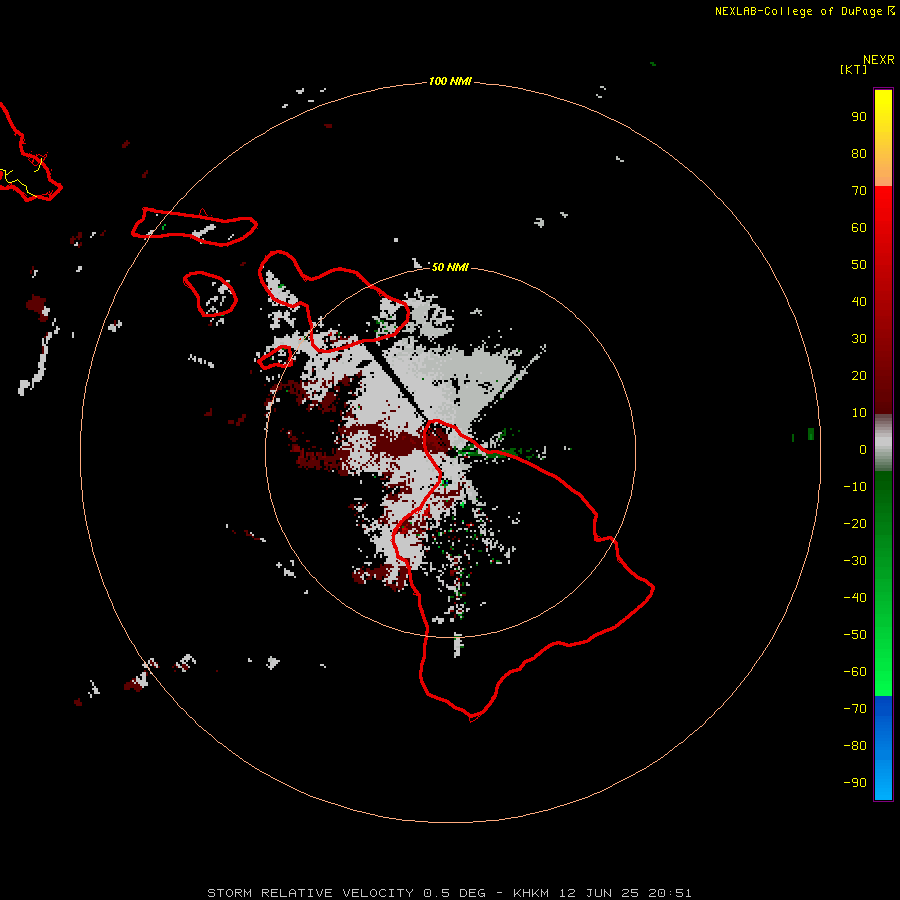Click the Storm Relative Velocity caption at the bottom
Image resolution: width=900 pixels, height=900 pixels.
coord(449,893)
